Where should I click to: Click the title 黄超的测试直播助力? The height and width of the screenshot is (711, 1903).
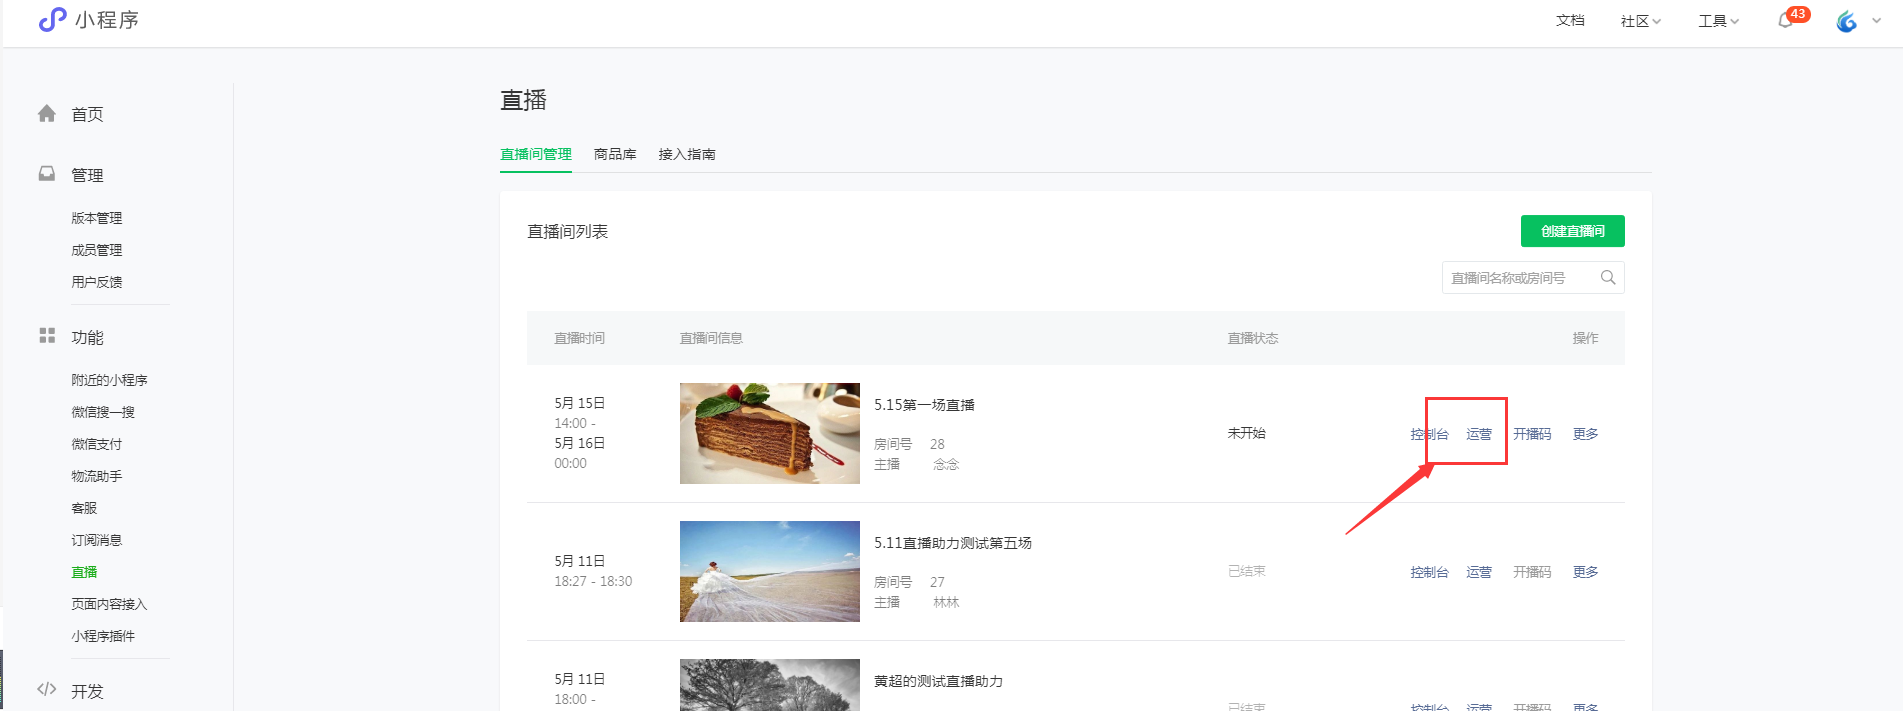tap(938, 681)
